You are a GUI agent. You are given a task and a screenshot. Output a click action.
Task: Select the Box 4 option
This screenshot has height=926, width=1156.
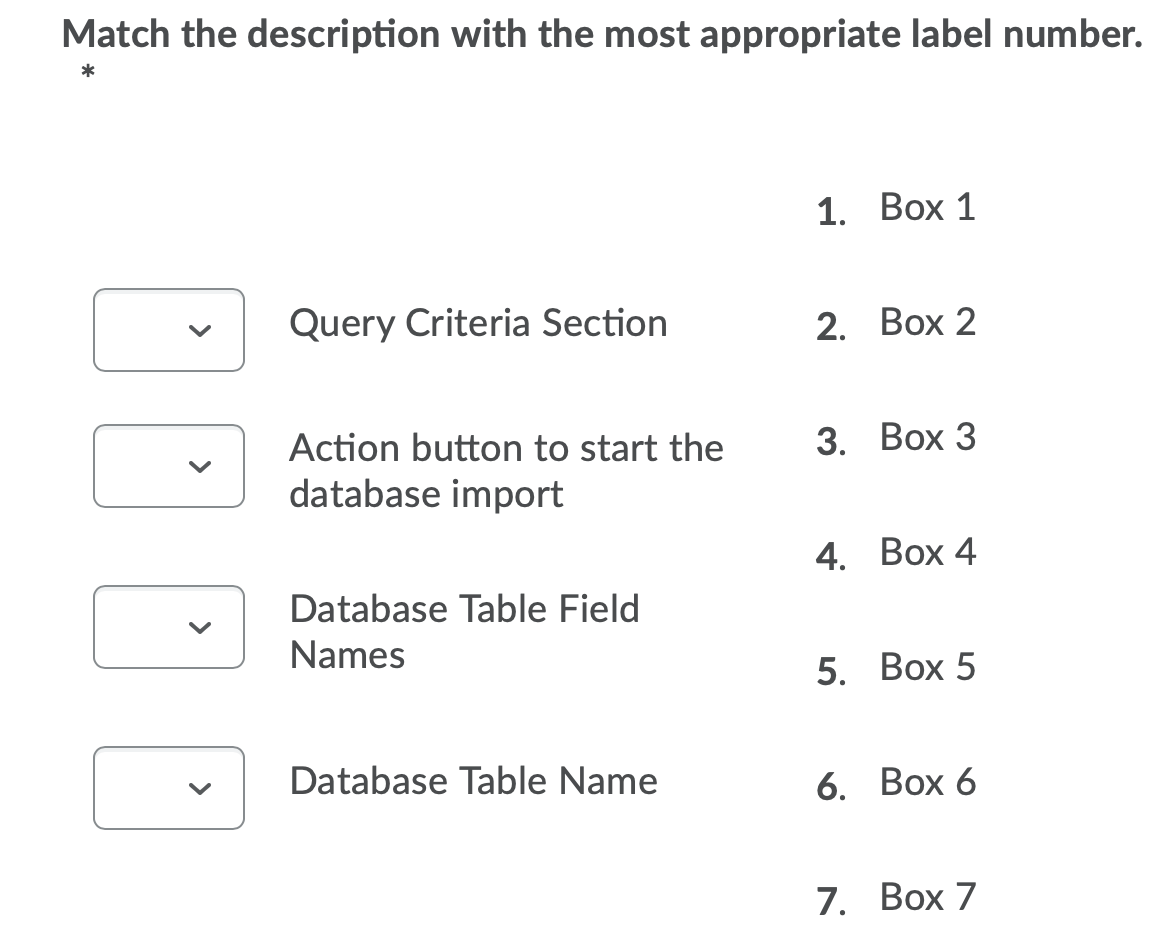[x=927, y=552]
